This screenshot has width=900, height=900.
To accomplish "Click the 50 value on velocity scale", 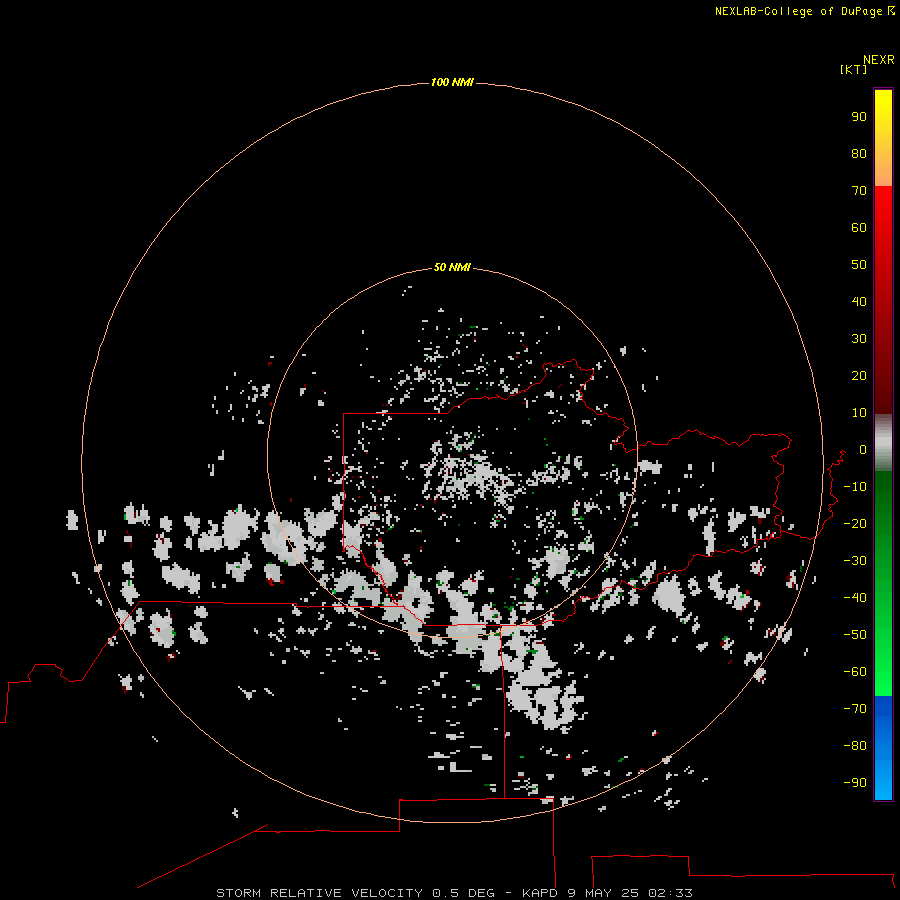I will pyautogui.click(x=859, y=265).
